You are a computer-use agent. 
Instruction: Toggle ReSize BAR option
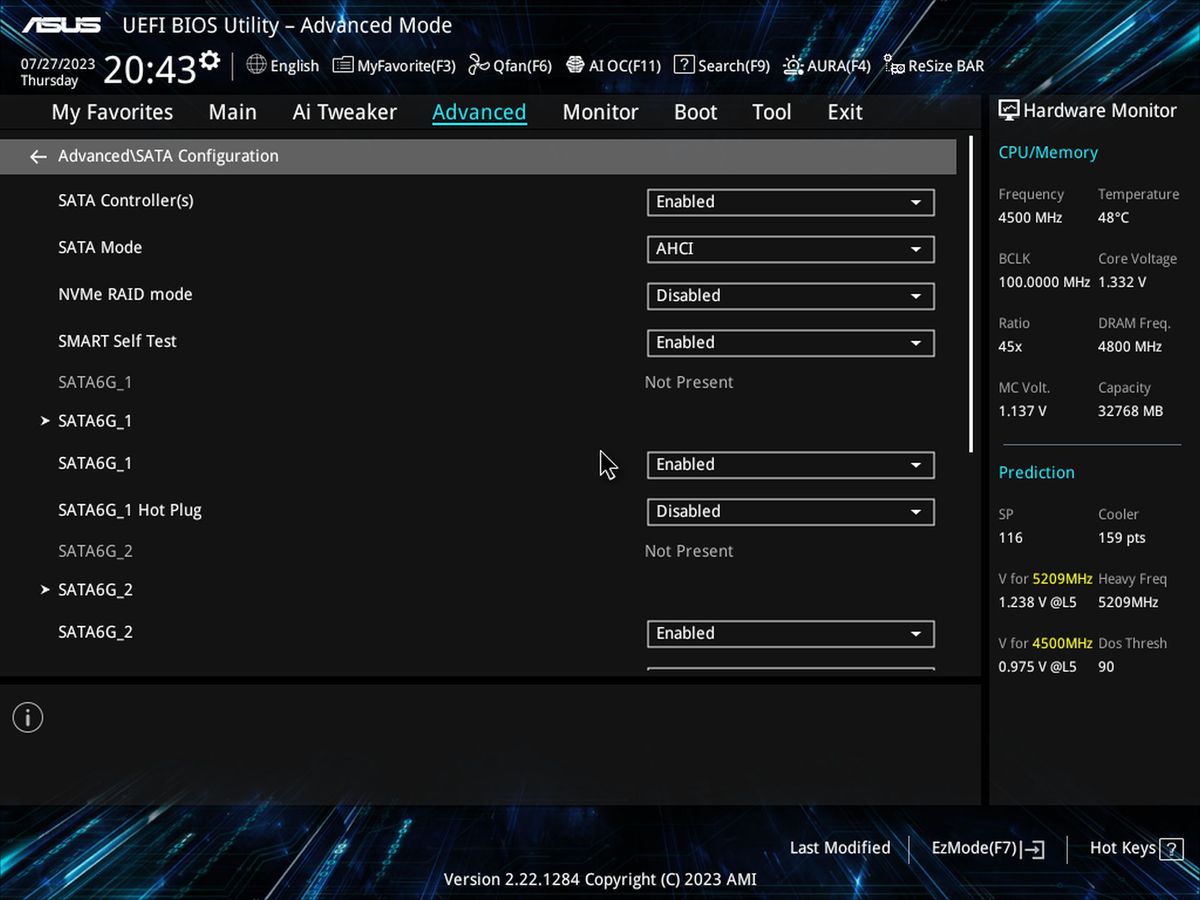pyautogui.click(x=934, y=66)
